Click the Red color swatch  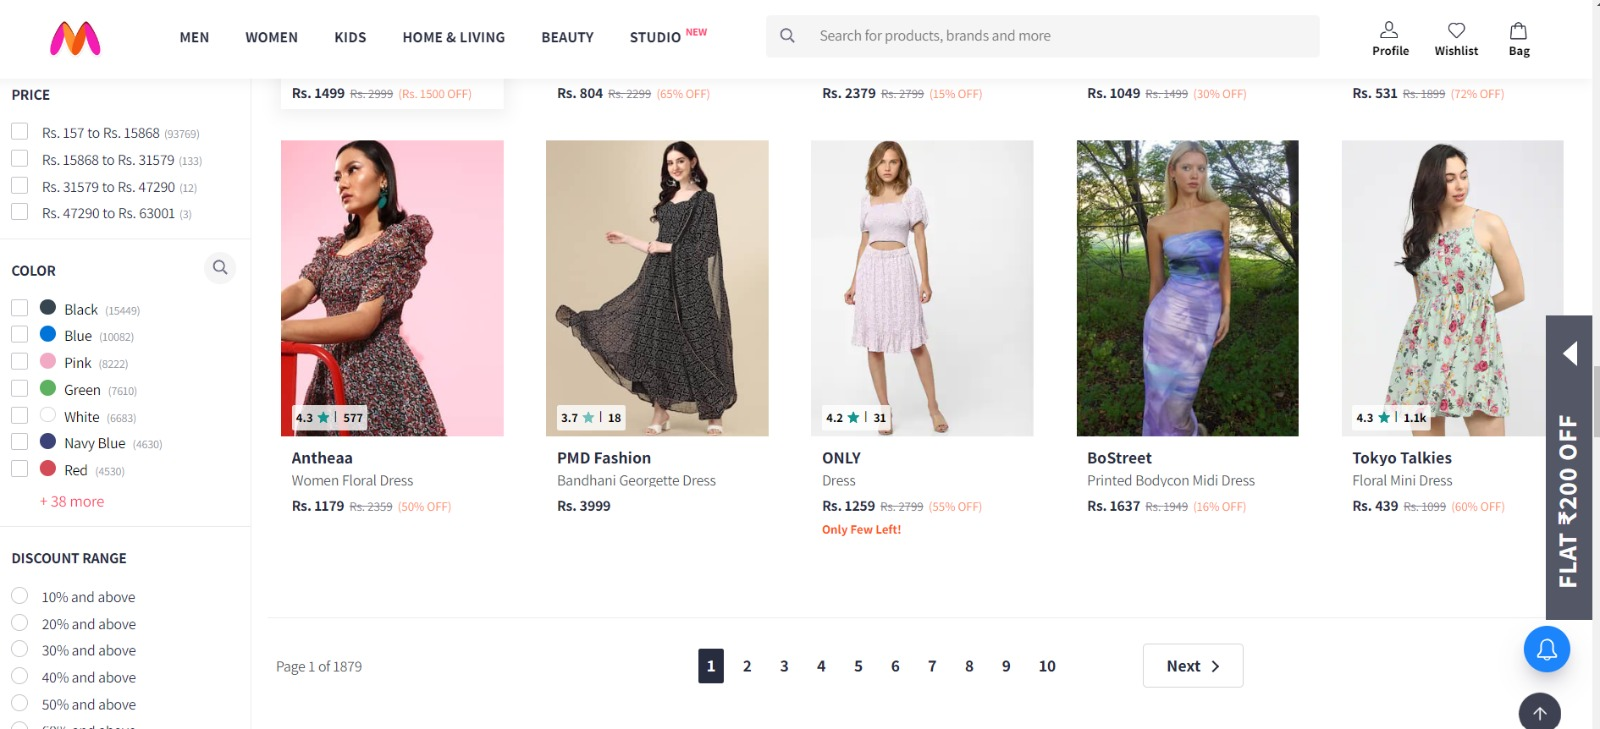pos(48,468)
